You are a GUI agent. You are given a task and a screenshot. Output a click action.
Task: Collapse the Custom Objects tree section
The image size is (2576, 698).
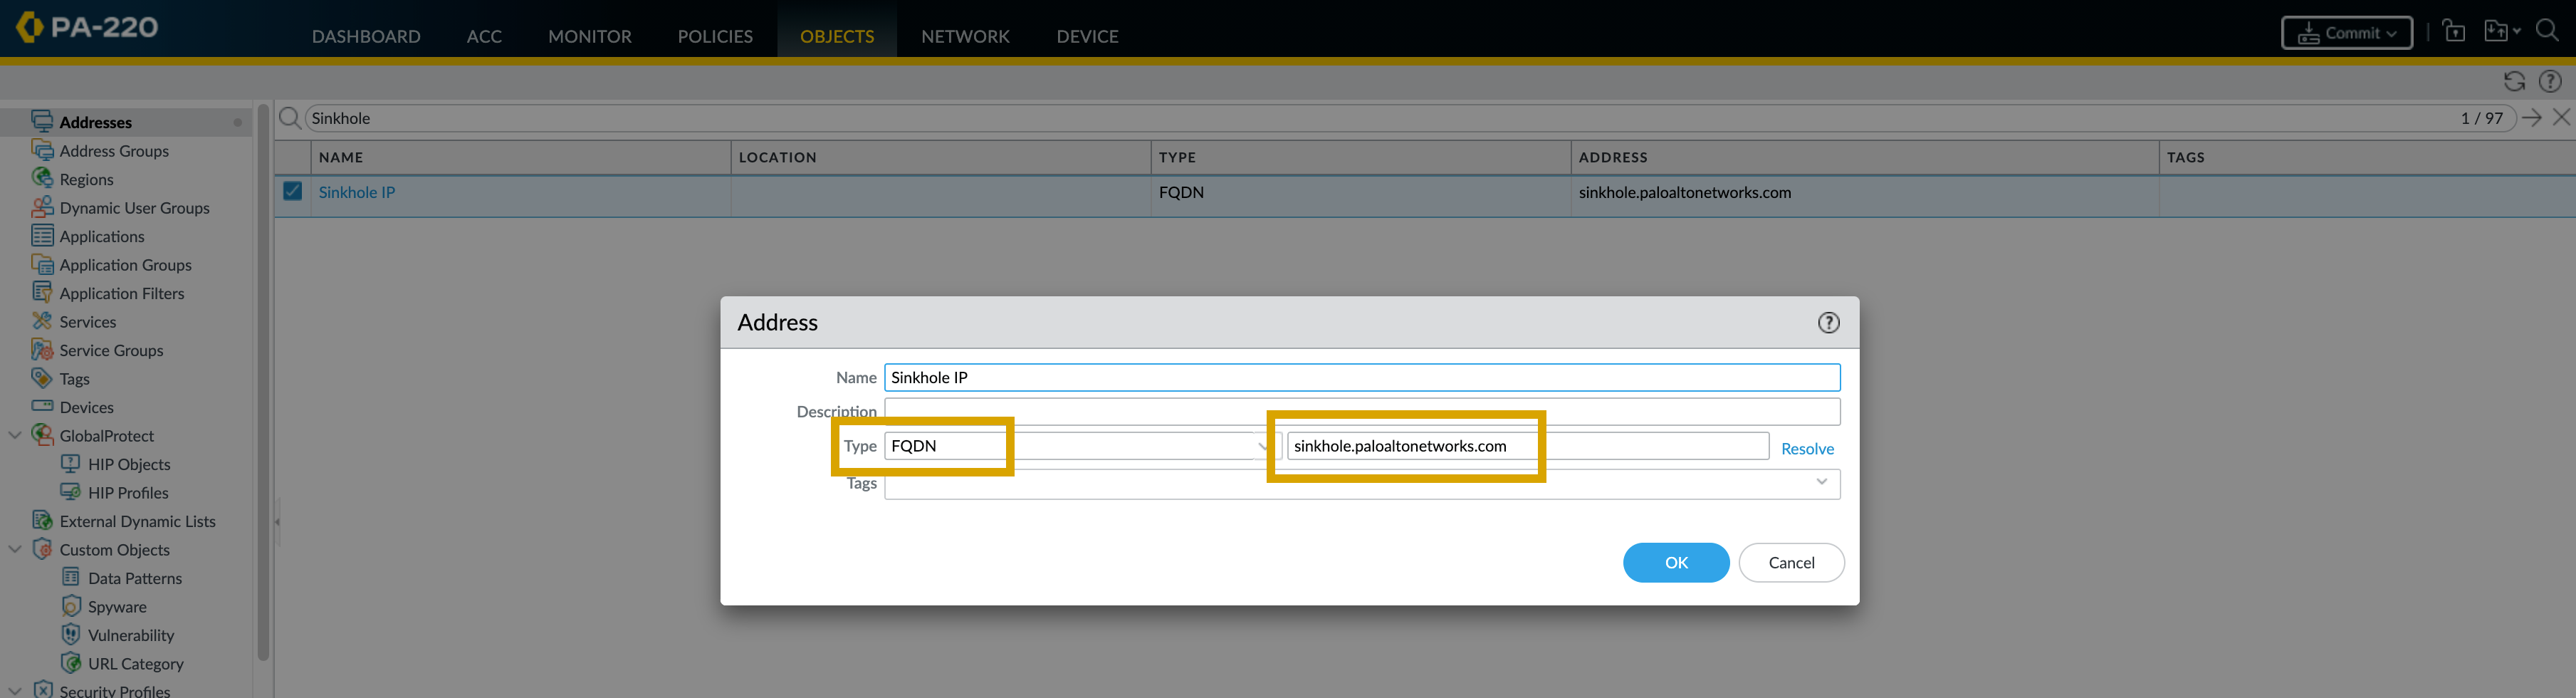(15, 550)
